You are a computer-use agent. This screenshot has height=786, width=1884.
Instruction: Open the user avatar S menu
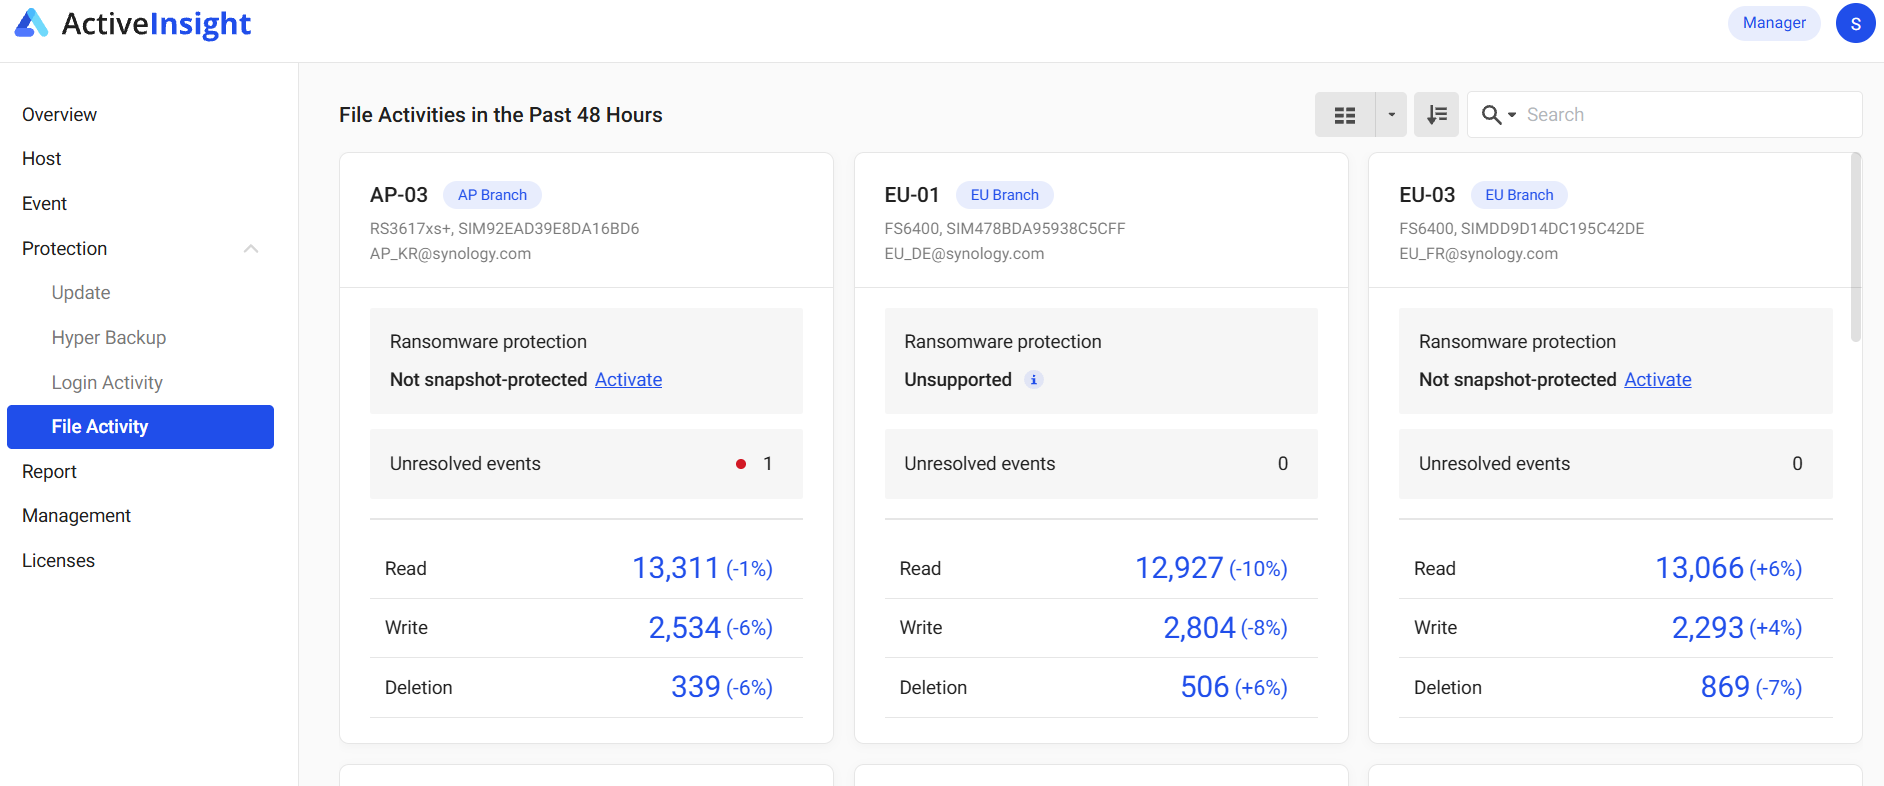point(1855,23)
